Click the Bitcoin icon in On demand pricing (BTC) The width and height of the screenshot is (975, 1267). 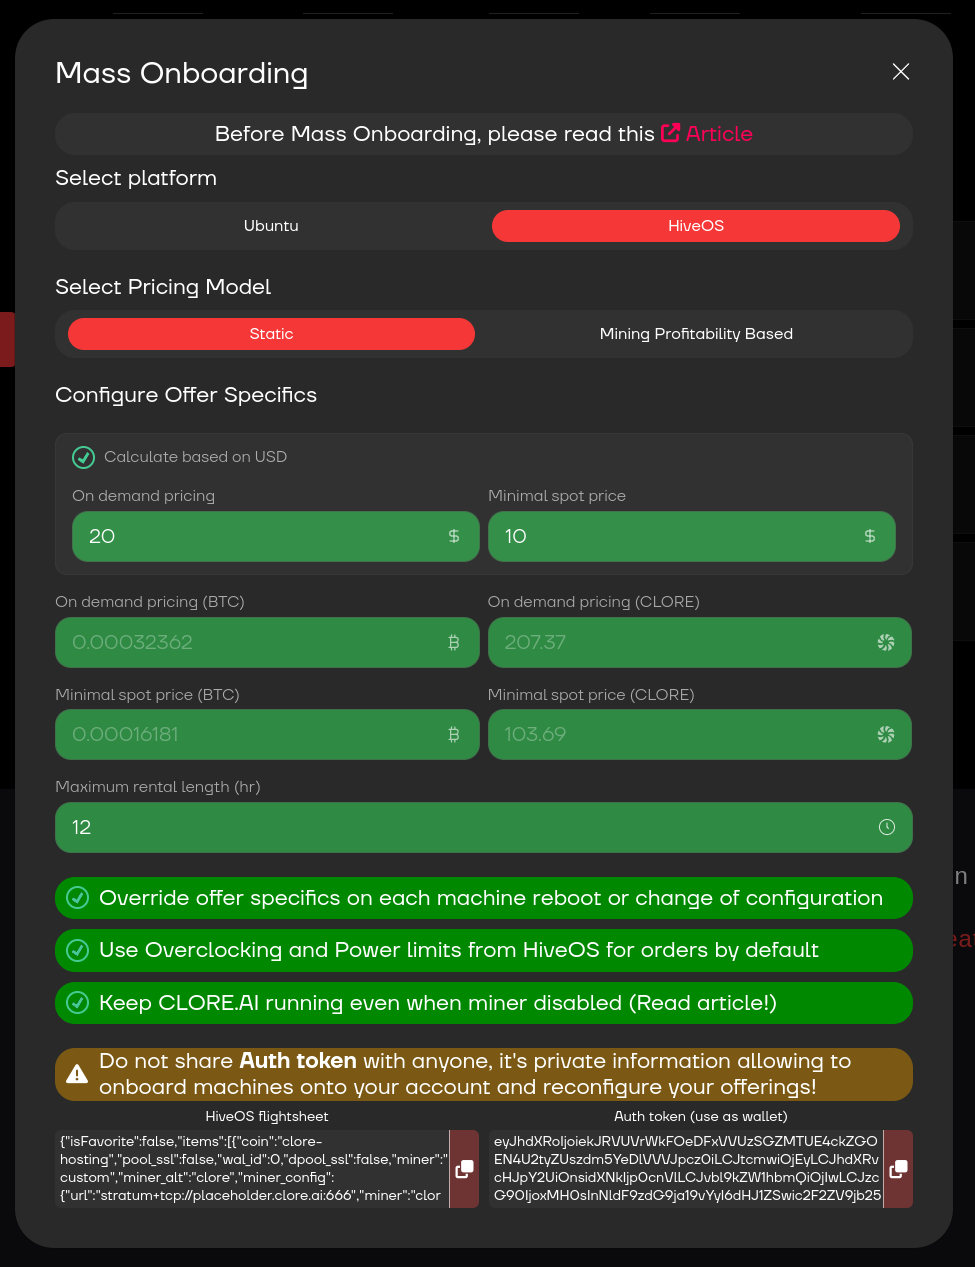454,642
